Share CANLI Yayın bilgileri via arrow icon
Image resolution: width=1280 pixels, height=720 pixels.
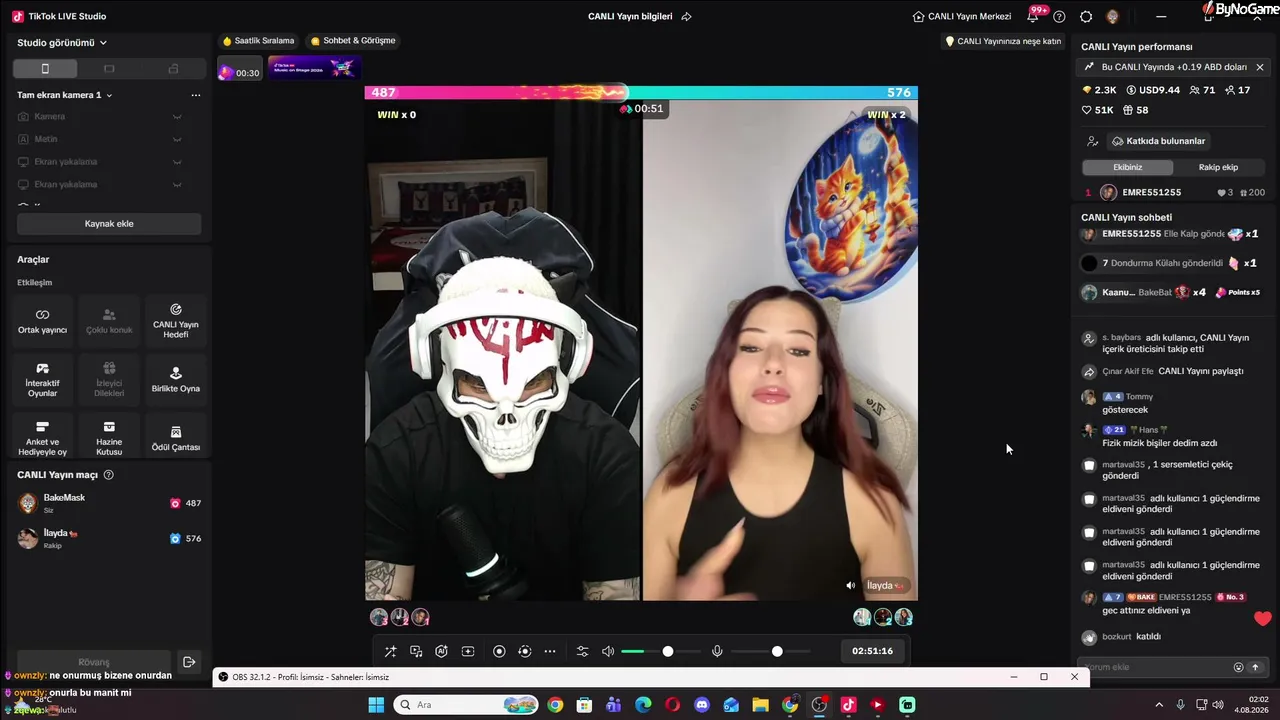pos(686,17)
